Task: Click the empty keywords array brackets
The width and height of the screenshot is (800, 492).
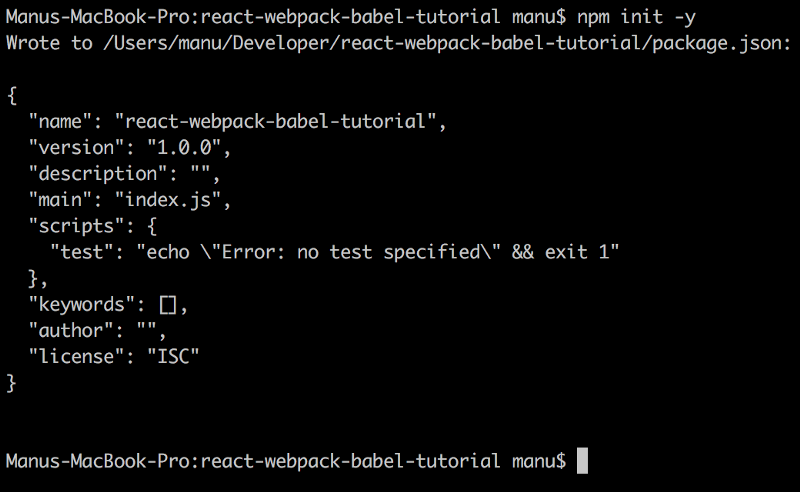Action: point(167,304)
